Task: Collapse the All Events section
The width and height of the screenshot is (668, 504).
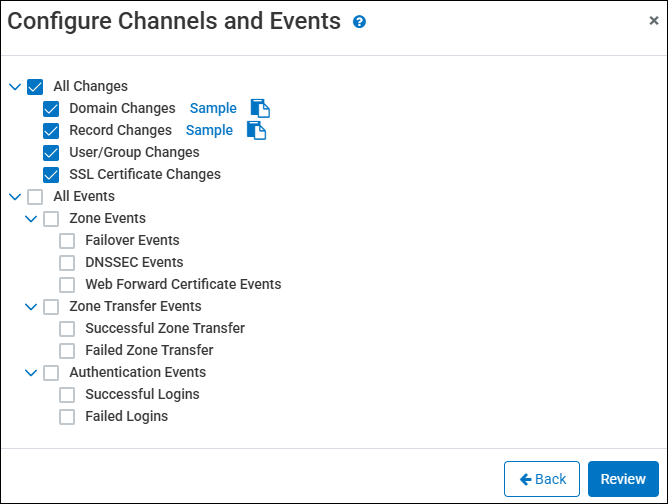Action: (15, 197)
